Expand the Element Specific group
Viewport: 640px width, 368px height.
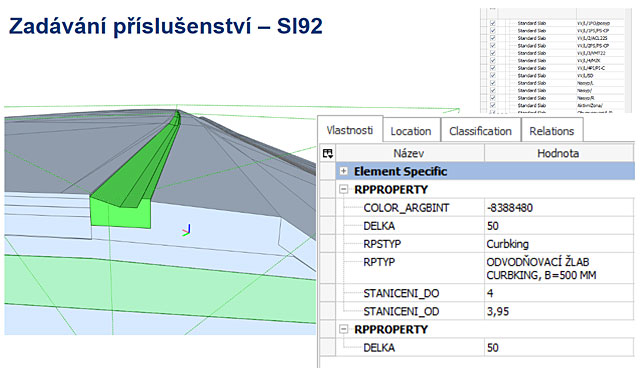344,171
